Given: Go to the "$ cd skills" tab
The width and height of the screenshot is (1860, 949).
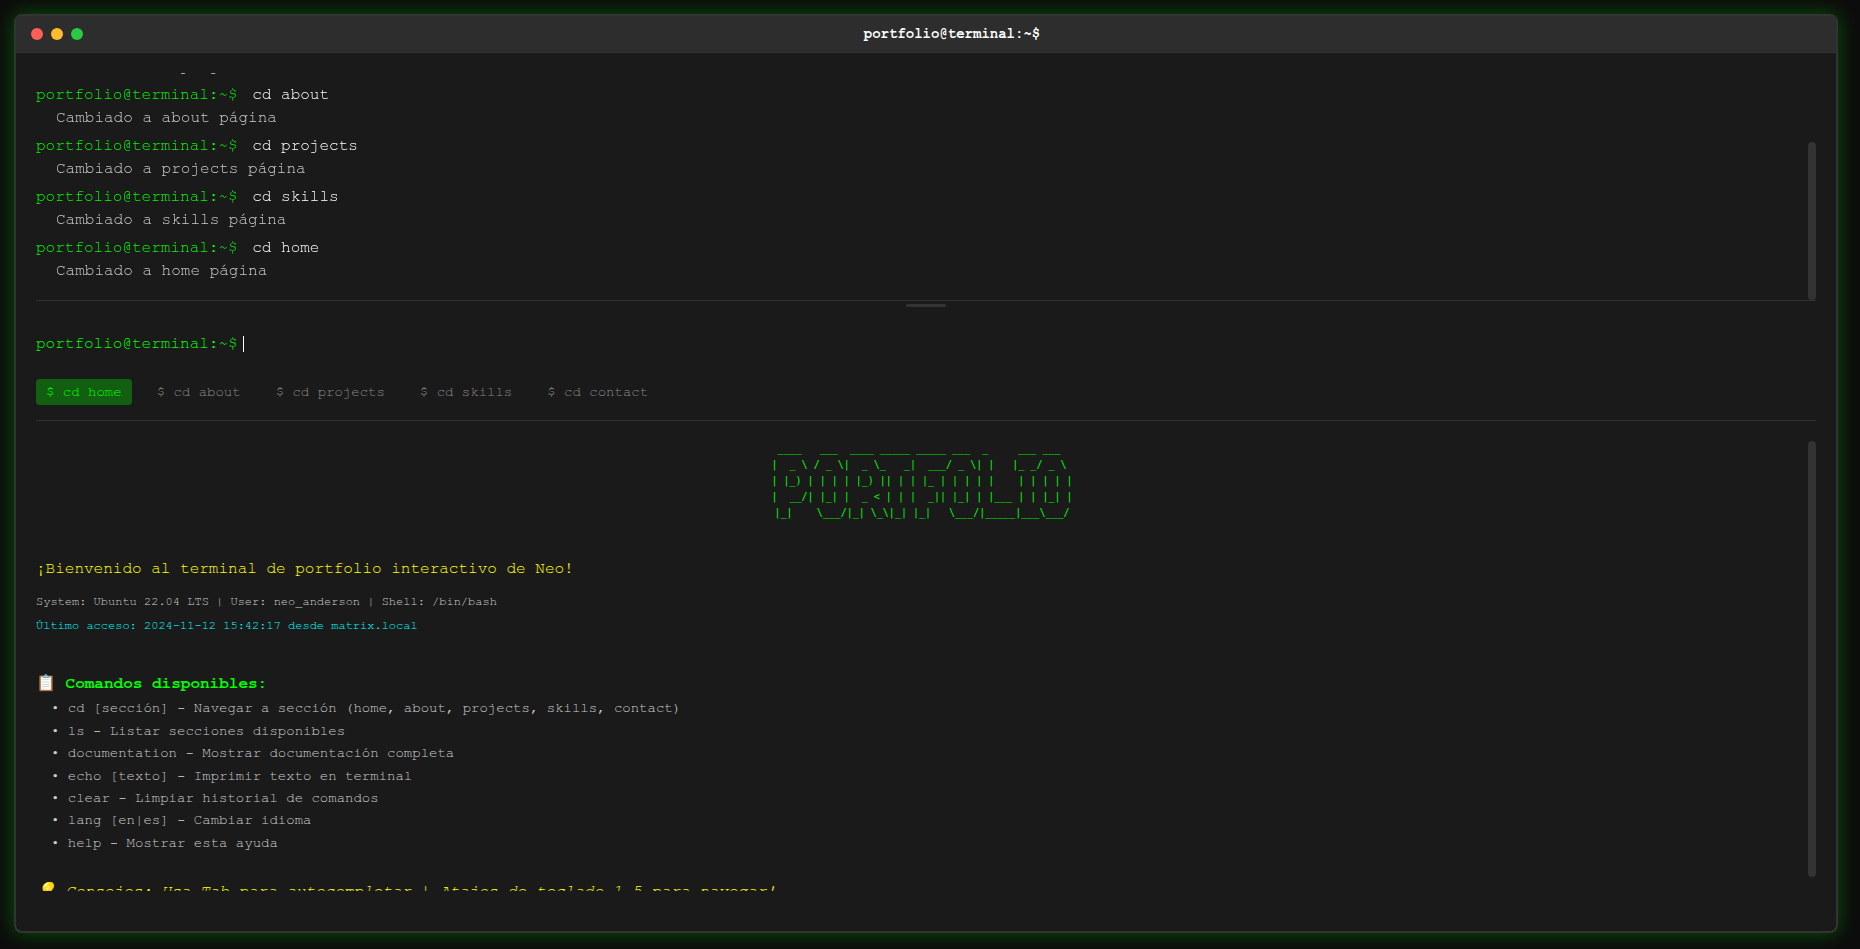Looking at the screenshot, I should click(x=466, y=392).
